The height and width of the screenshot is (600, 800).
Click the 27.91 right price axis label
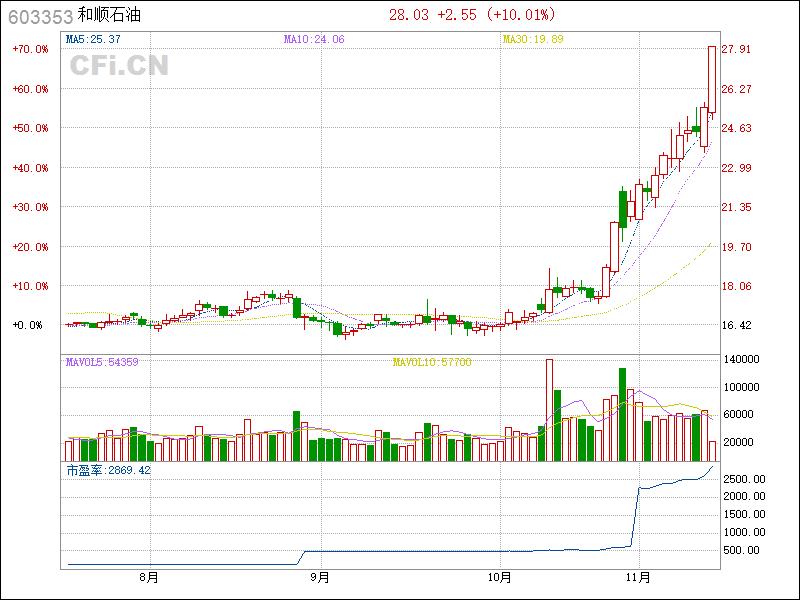[736, 49]
